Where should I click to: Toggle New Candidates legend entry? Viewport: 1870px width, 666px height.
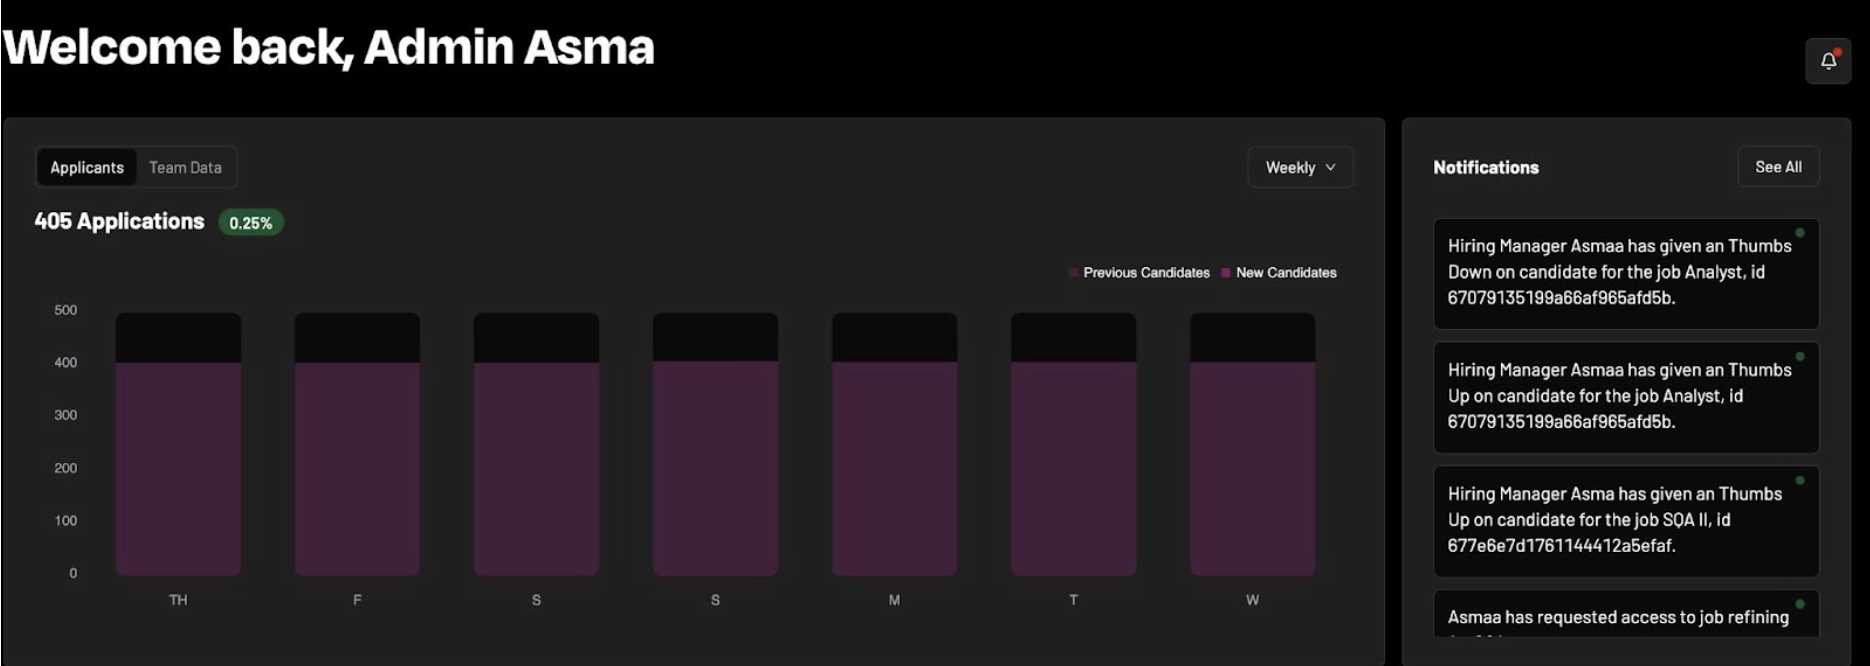click(1279, 273)
